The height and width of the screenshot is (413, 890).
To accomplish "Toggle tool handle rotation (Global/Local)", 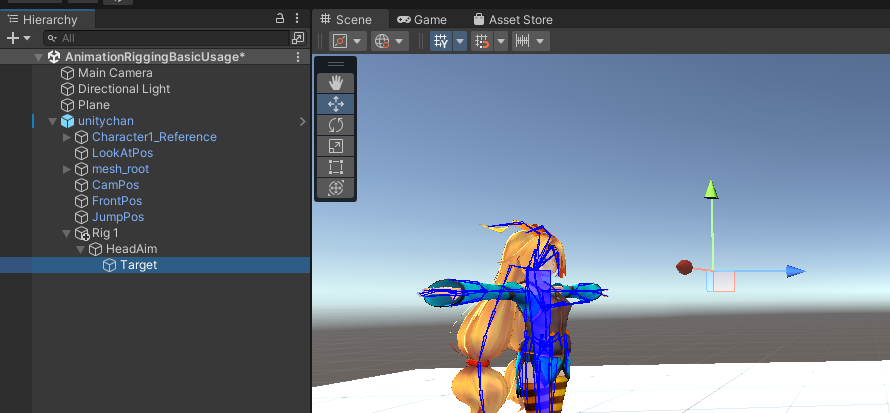I will click(x=382, y=41).
